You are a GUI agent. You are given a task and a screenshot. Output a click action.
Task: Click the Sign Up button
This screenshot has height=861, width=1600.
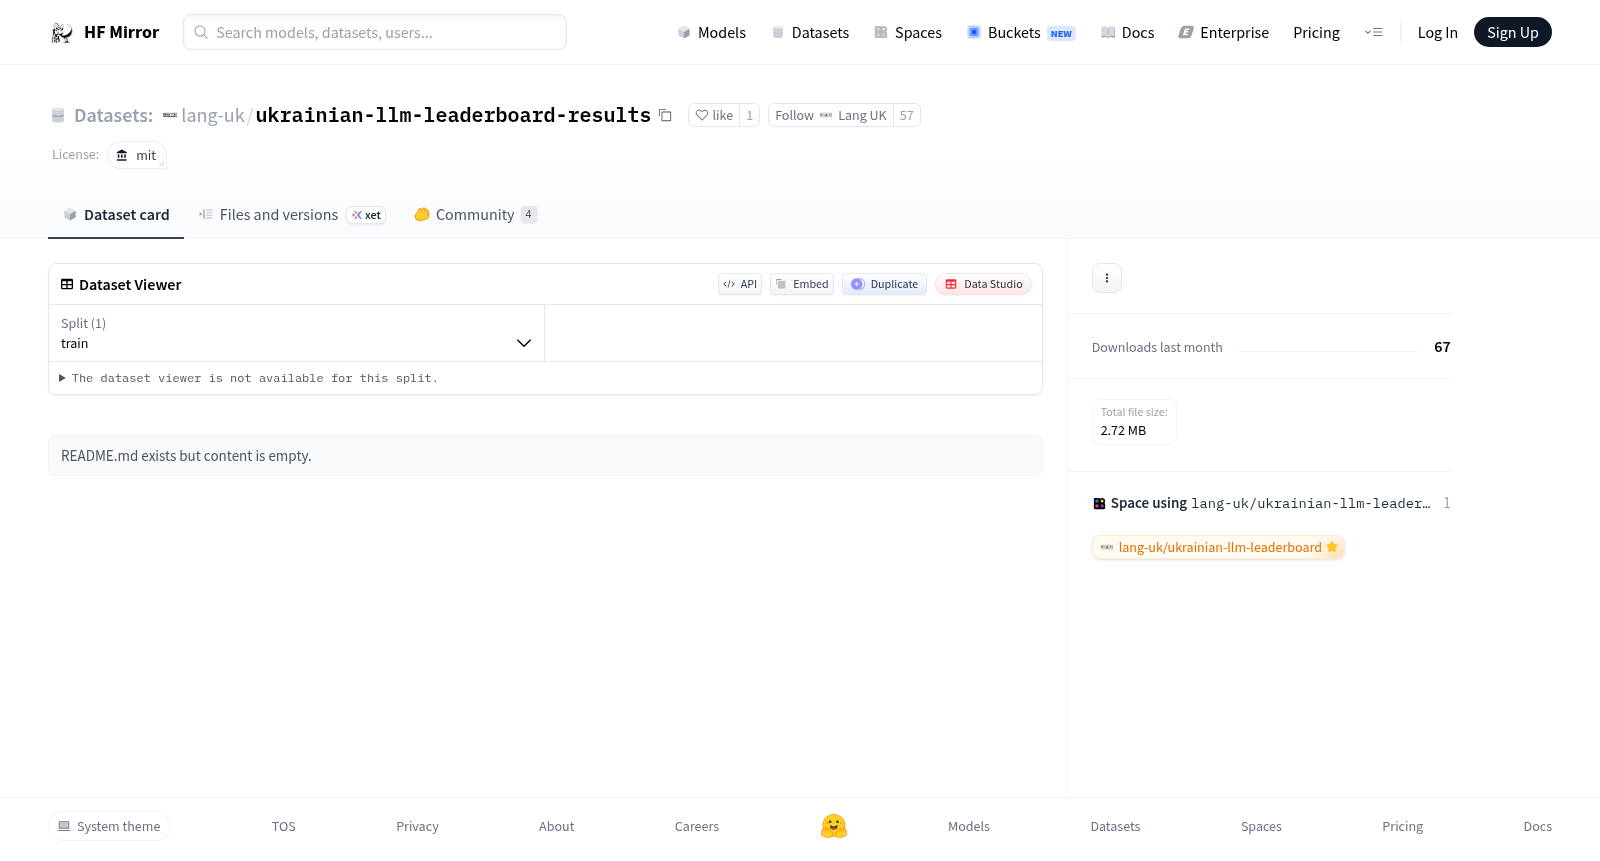pos(1512,33)
